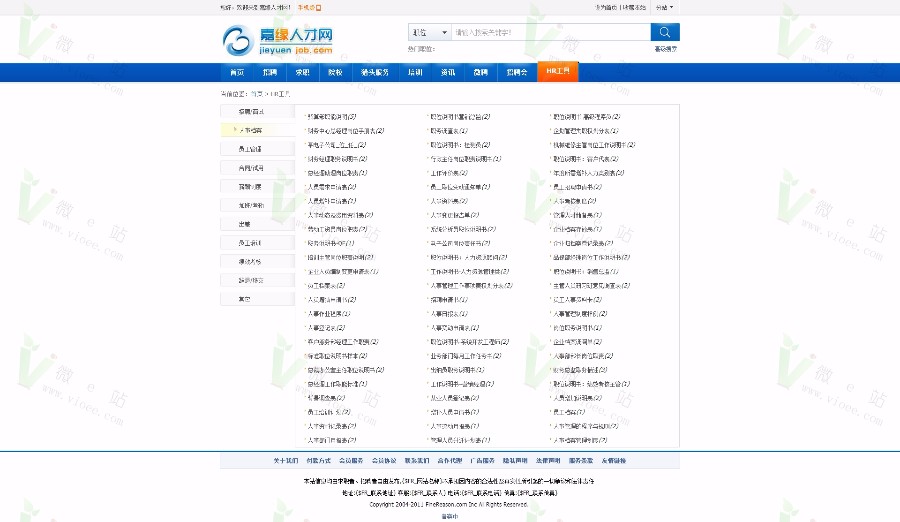Open the 招聘会 navigation tab

tap(517, 72)
